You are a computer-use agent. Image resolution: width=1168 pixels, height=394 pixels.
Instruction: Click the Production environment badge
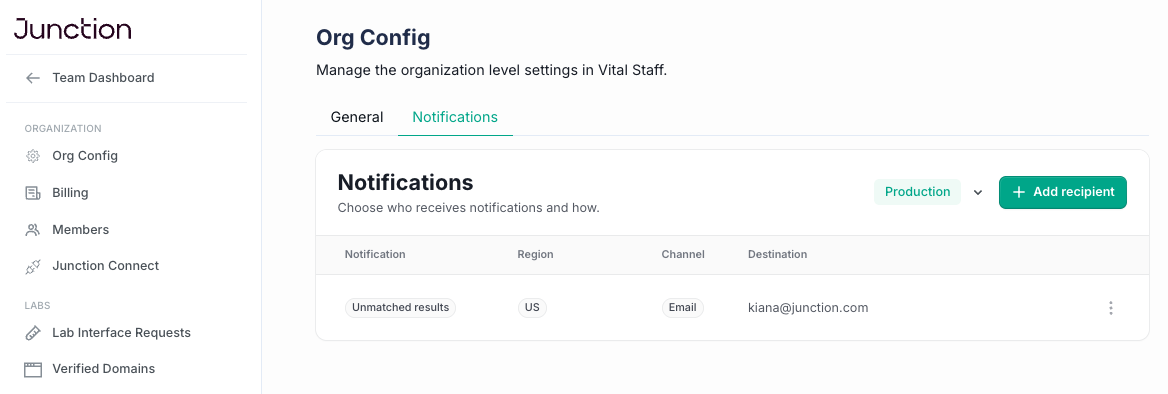click(917, 192)
